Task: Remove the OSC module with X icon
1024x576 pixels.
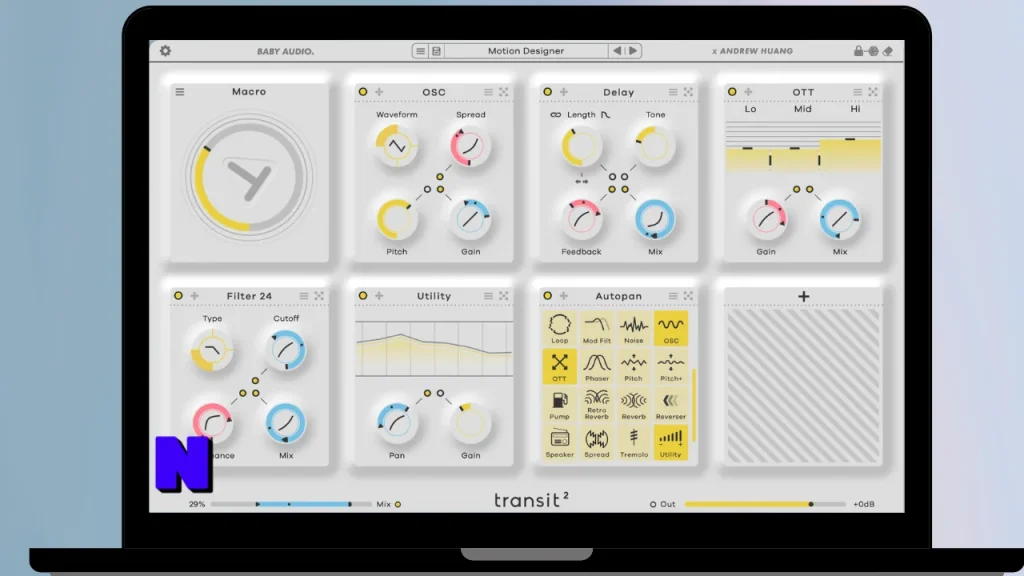Action: [x=504, y=92]
